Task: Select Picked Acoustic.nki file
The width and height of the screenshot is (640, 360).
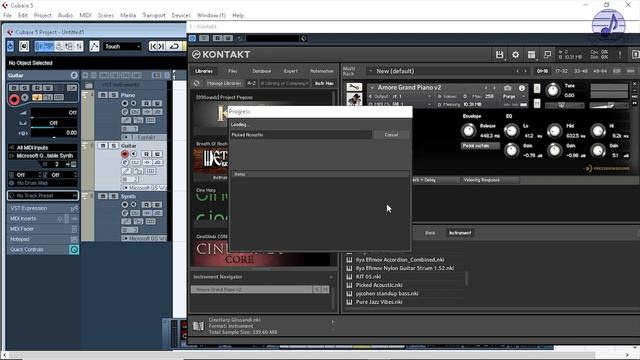Action: tap(379, 285)
